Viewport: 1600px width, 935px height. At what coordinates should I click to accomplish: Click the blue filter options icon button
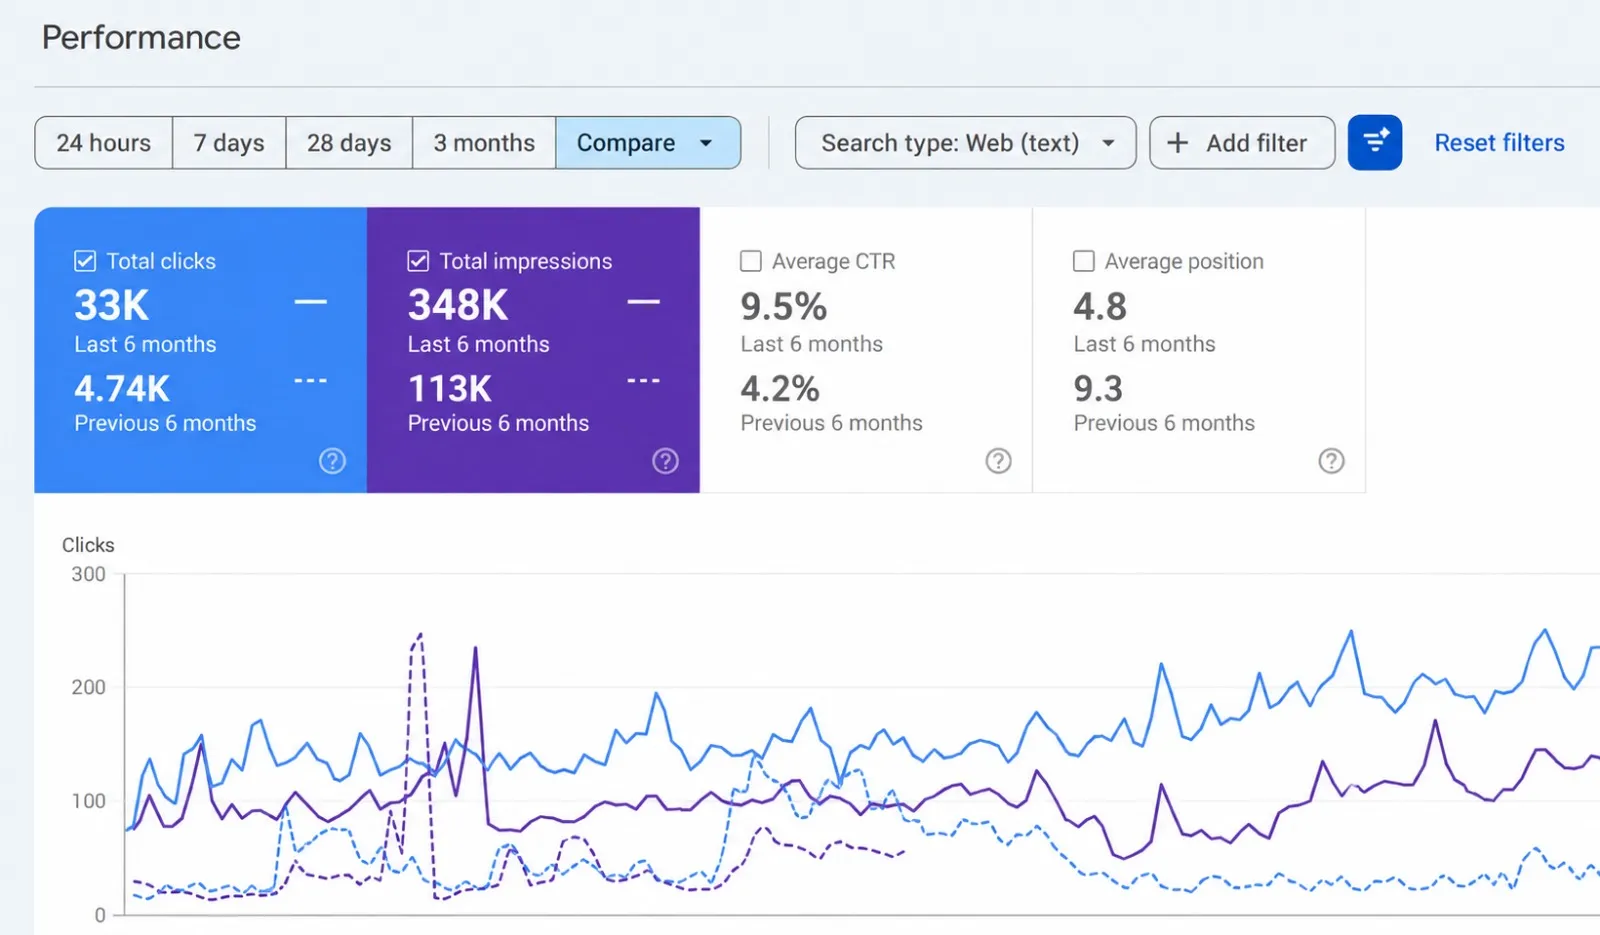coord(1375,143)
